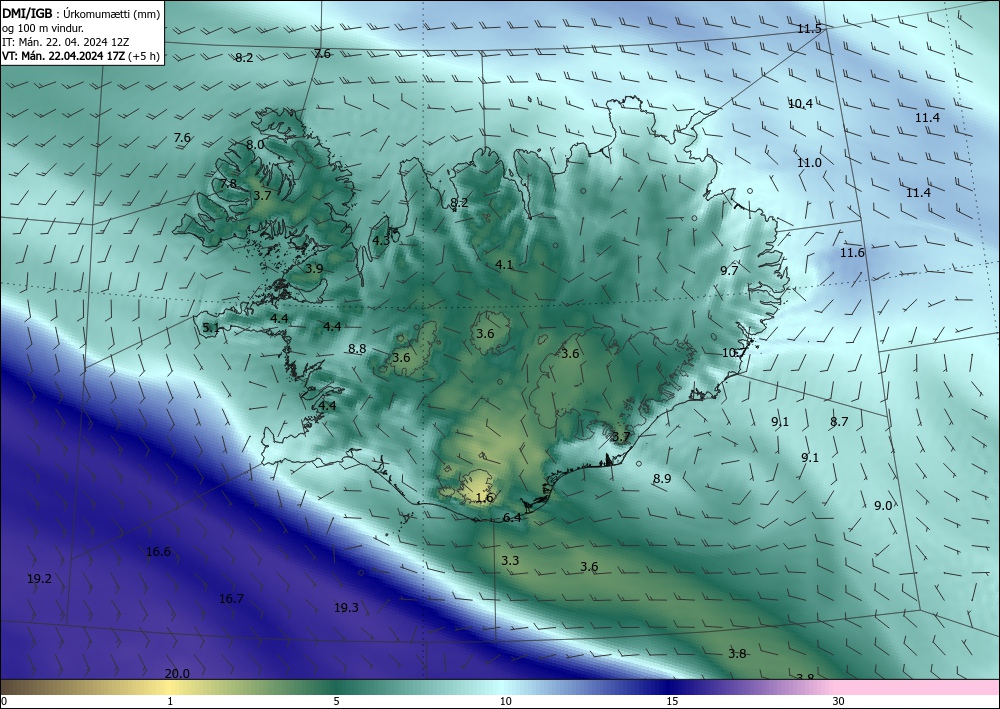Click the 16.7 value on the map

(231, 599)
